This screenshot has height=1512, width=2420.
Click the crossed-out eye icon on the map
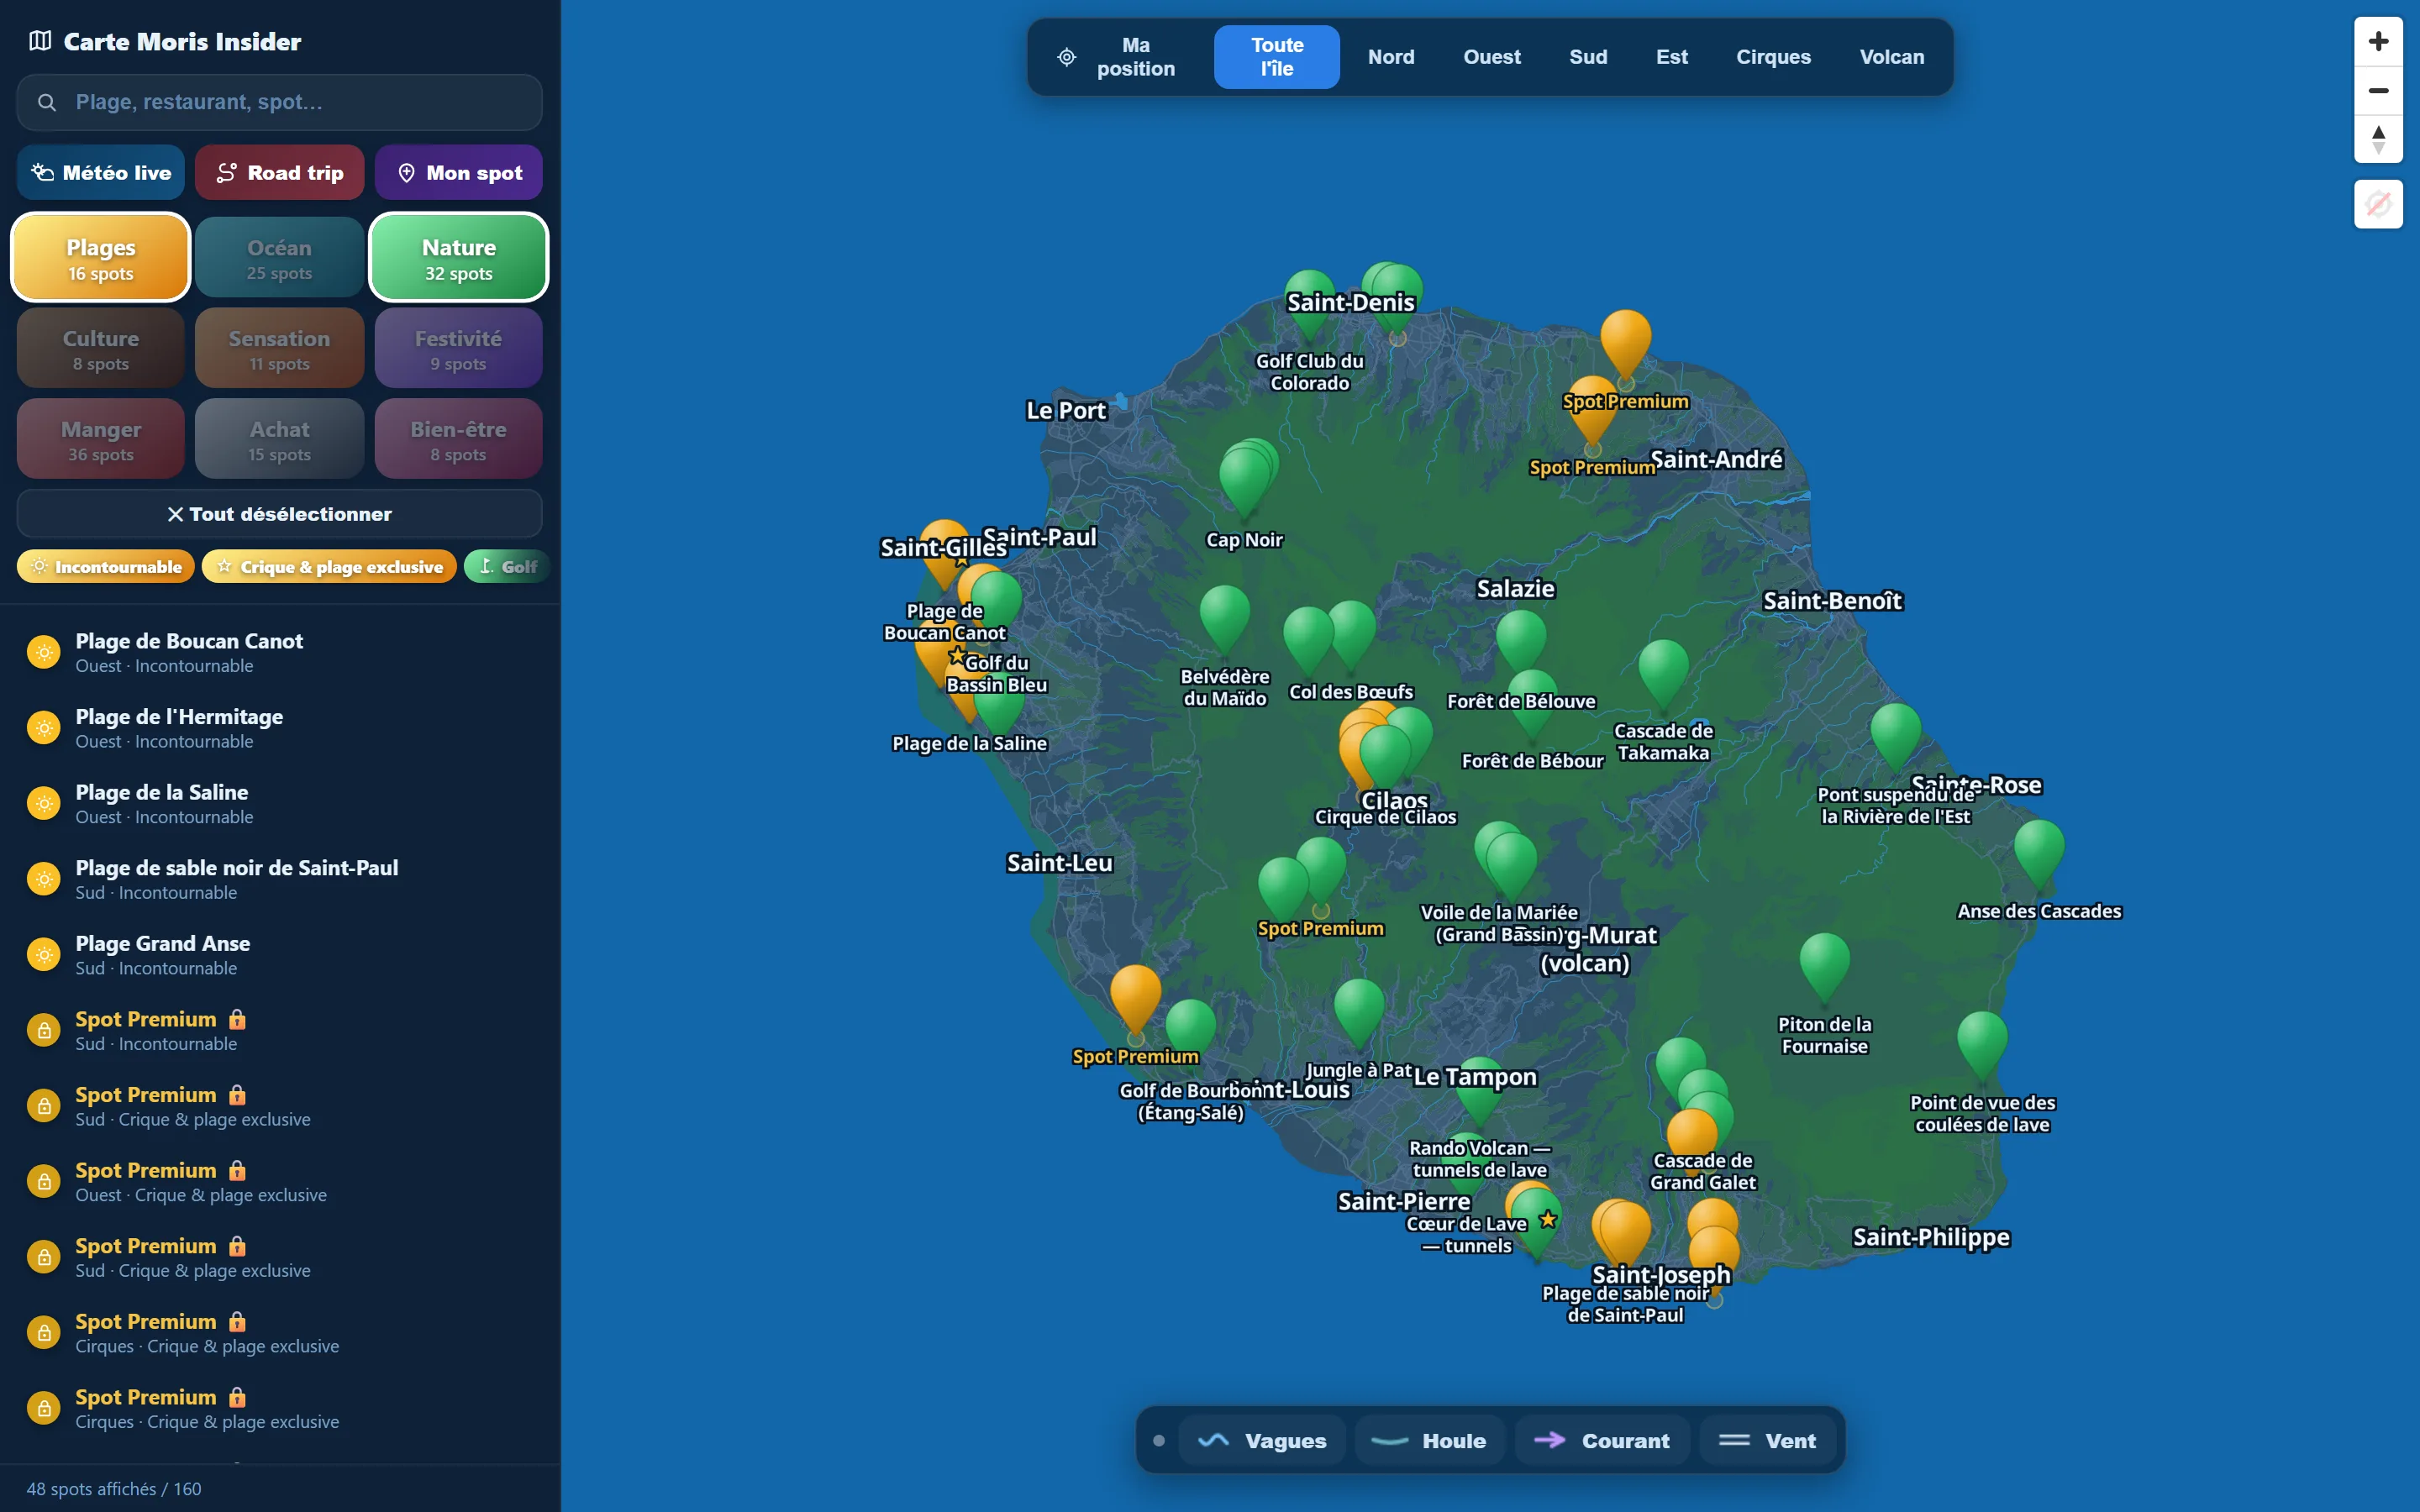(x=2378, y=204)
